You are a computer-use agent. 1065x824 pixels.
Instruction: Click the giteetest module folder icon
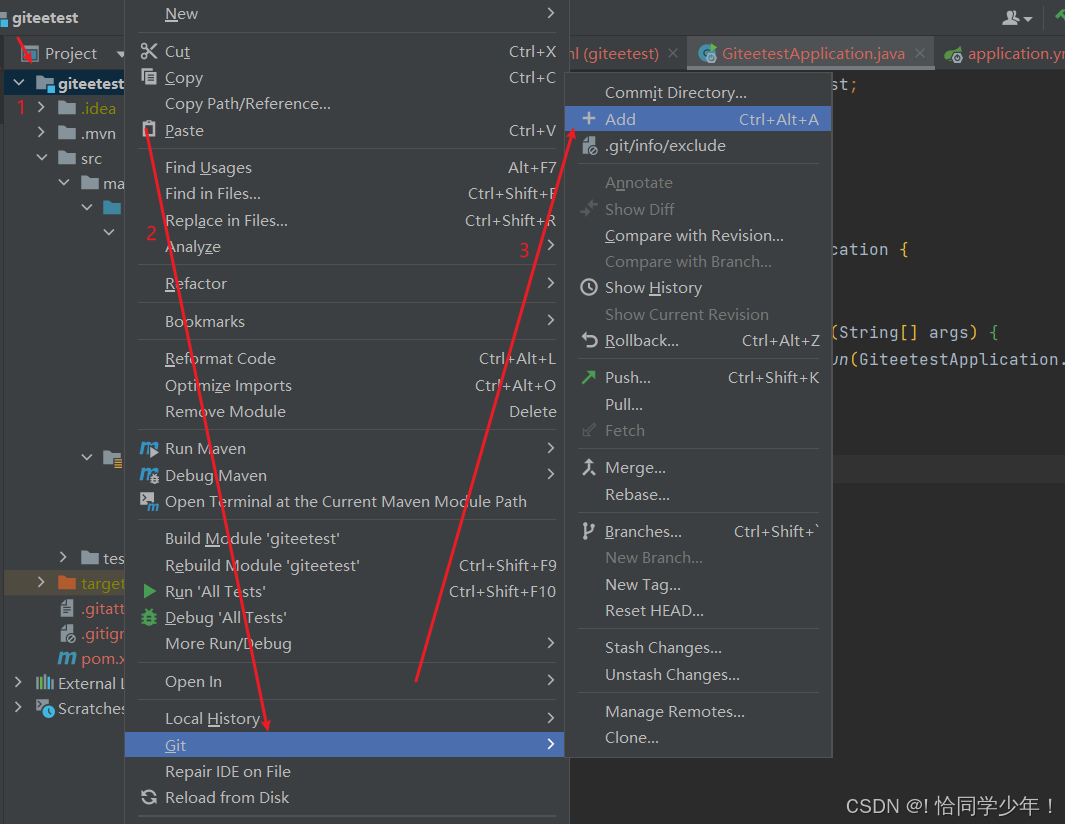click(45, 84)
